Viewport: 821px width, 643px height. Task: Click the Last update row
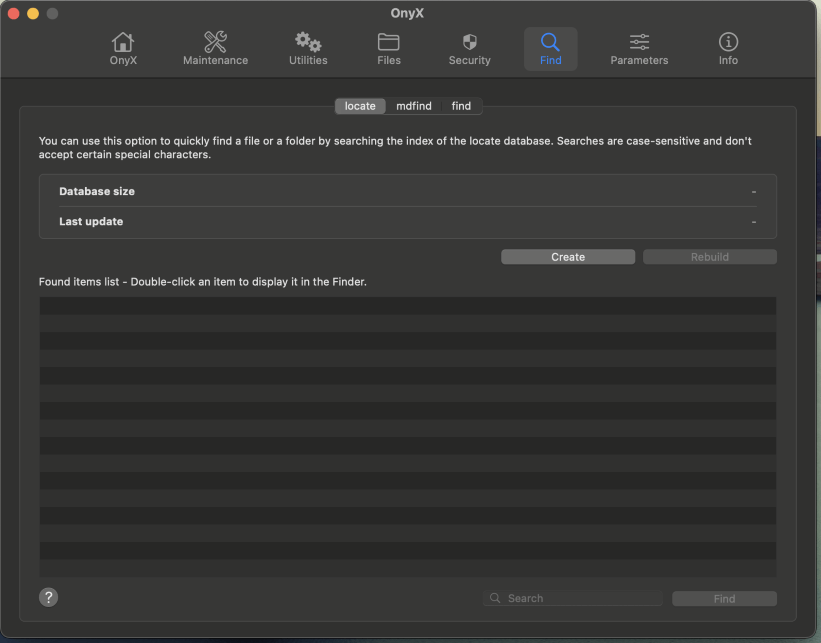pos(407,221)
